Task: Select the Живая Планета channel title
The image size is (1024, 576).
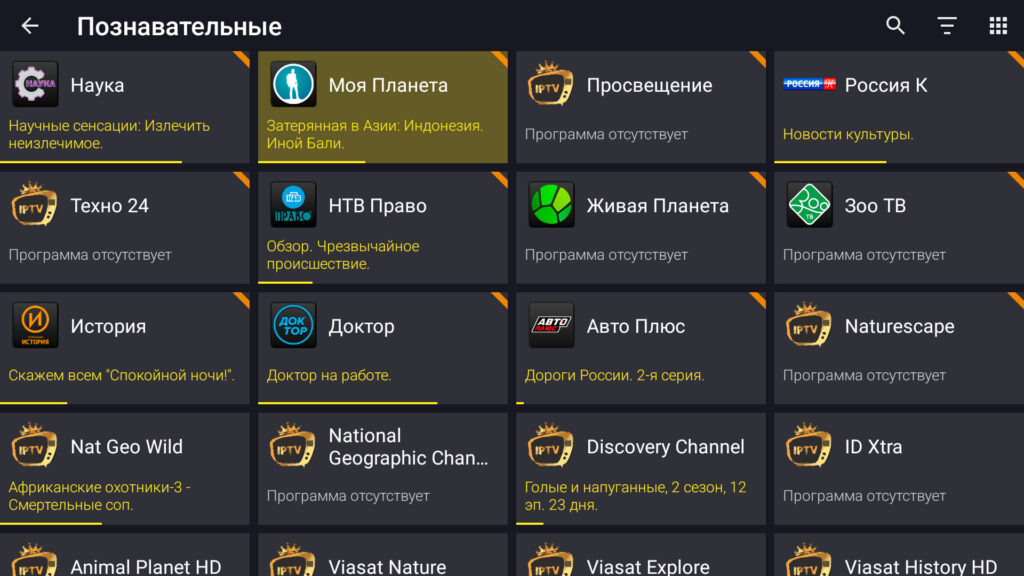Action: coord(658,206)
